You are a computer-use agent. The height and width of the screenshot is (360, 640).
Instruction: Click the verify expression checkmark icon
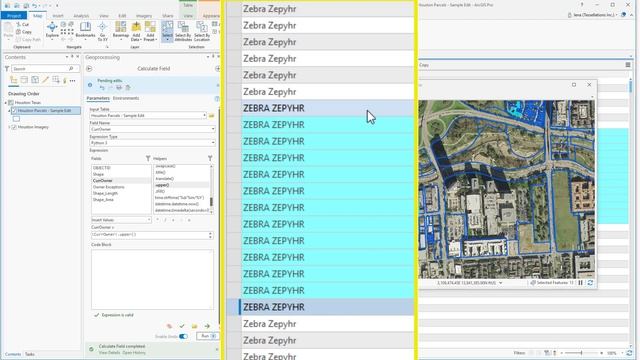pos(182,326)
